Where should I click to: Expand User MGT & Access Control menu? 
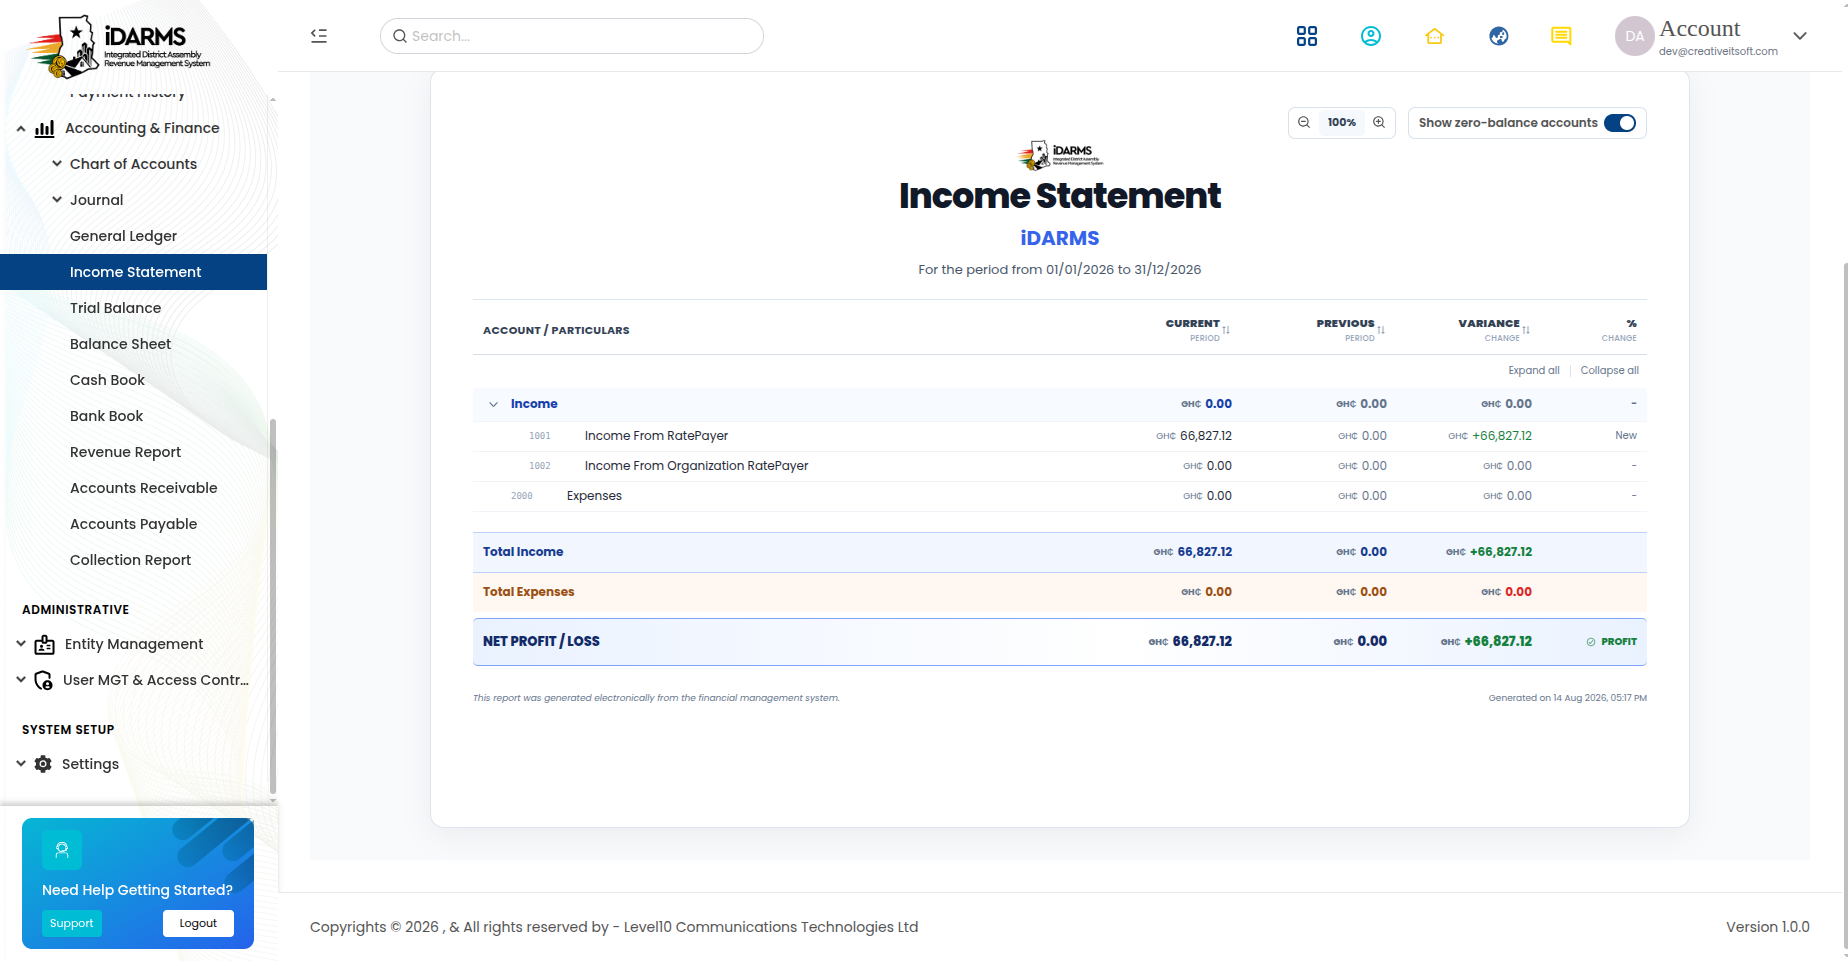tap(21, 680)
